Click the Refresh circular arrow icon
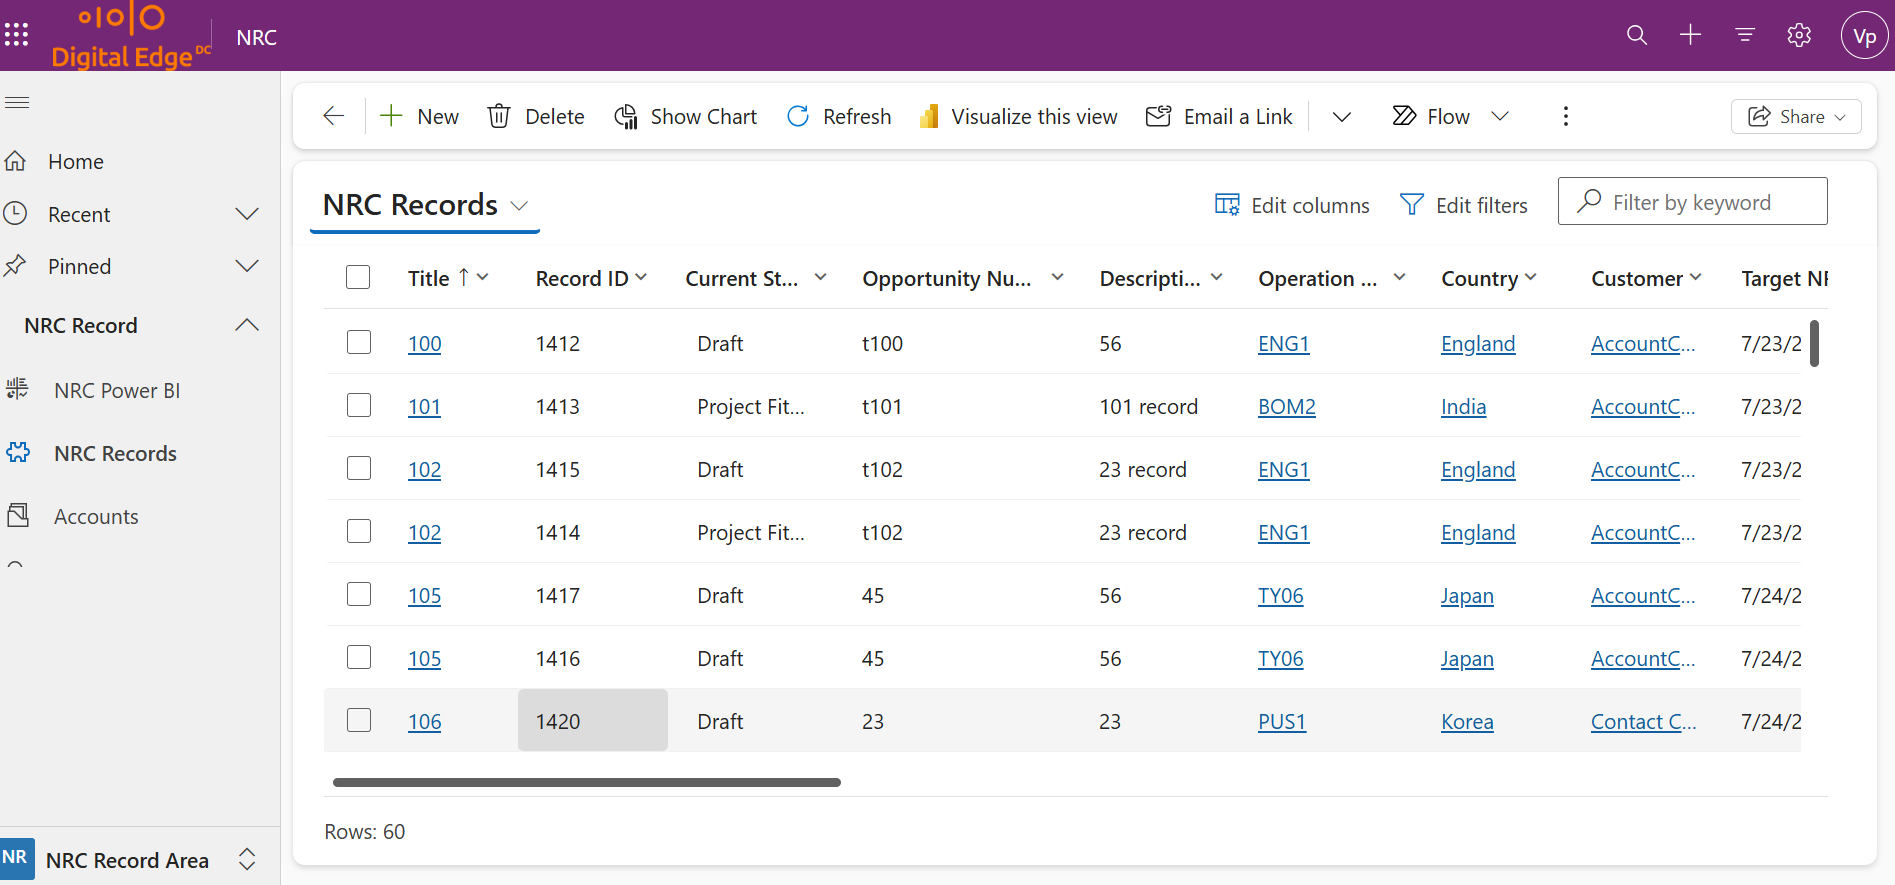The height and width of the screenshot is (885, 1895). click(798, 116)
